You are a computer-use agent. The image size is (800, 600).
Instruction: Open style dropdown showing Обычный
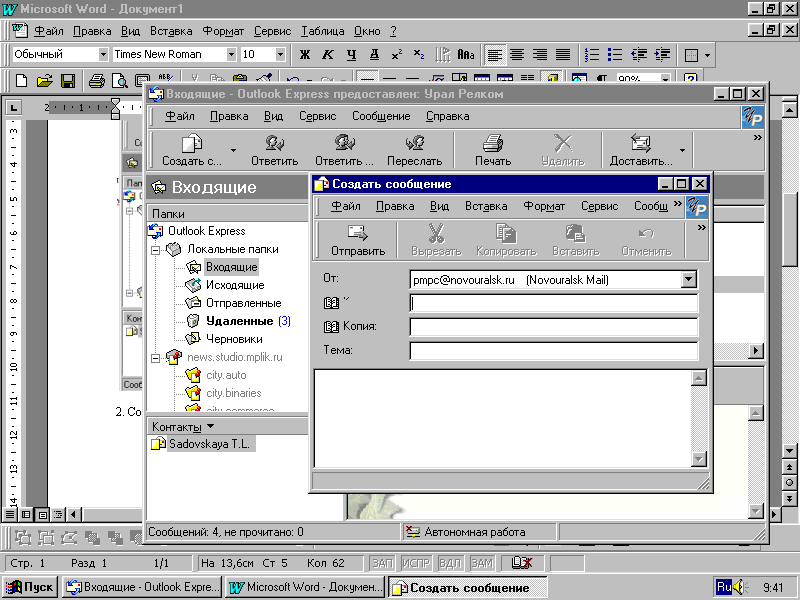pos(103,54)
